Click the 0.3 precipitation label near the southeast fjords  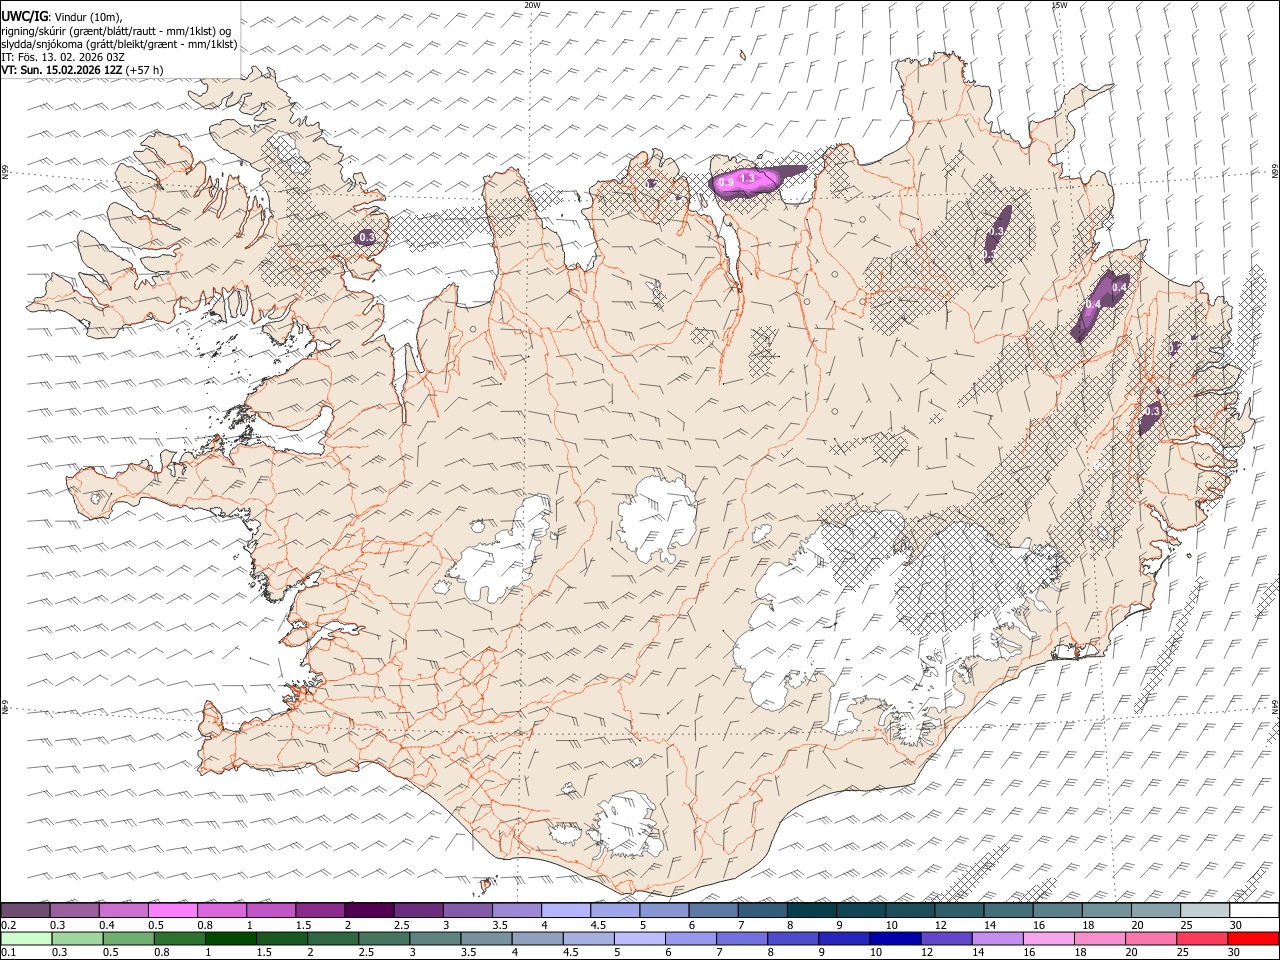(x=1151, y=411)
